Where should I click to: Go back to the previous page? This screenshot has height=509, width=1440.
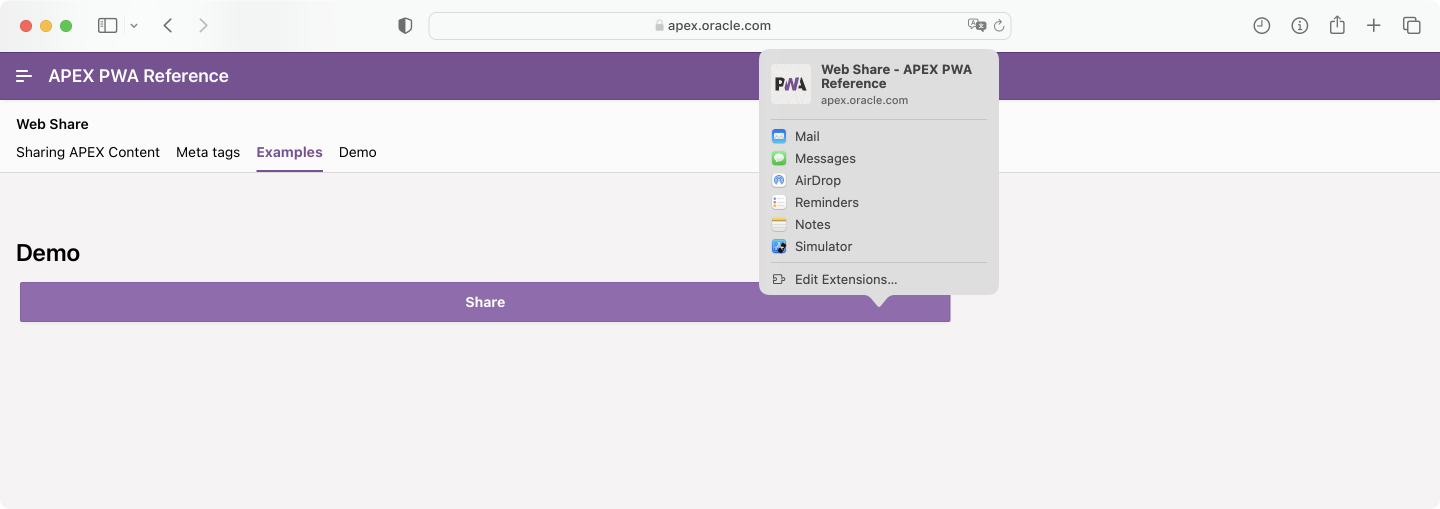point(168,26)
